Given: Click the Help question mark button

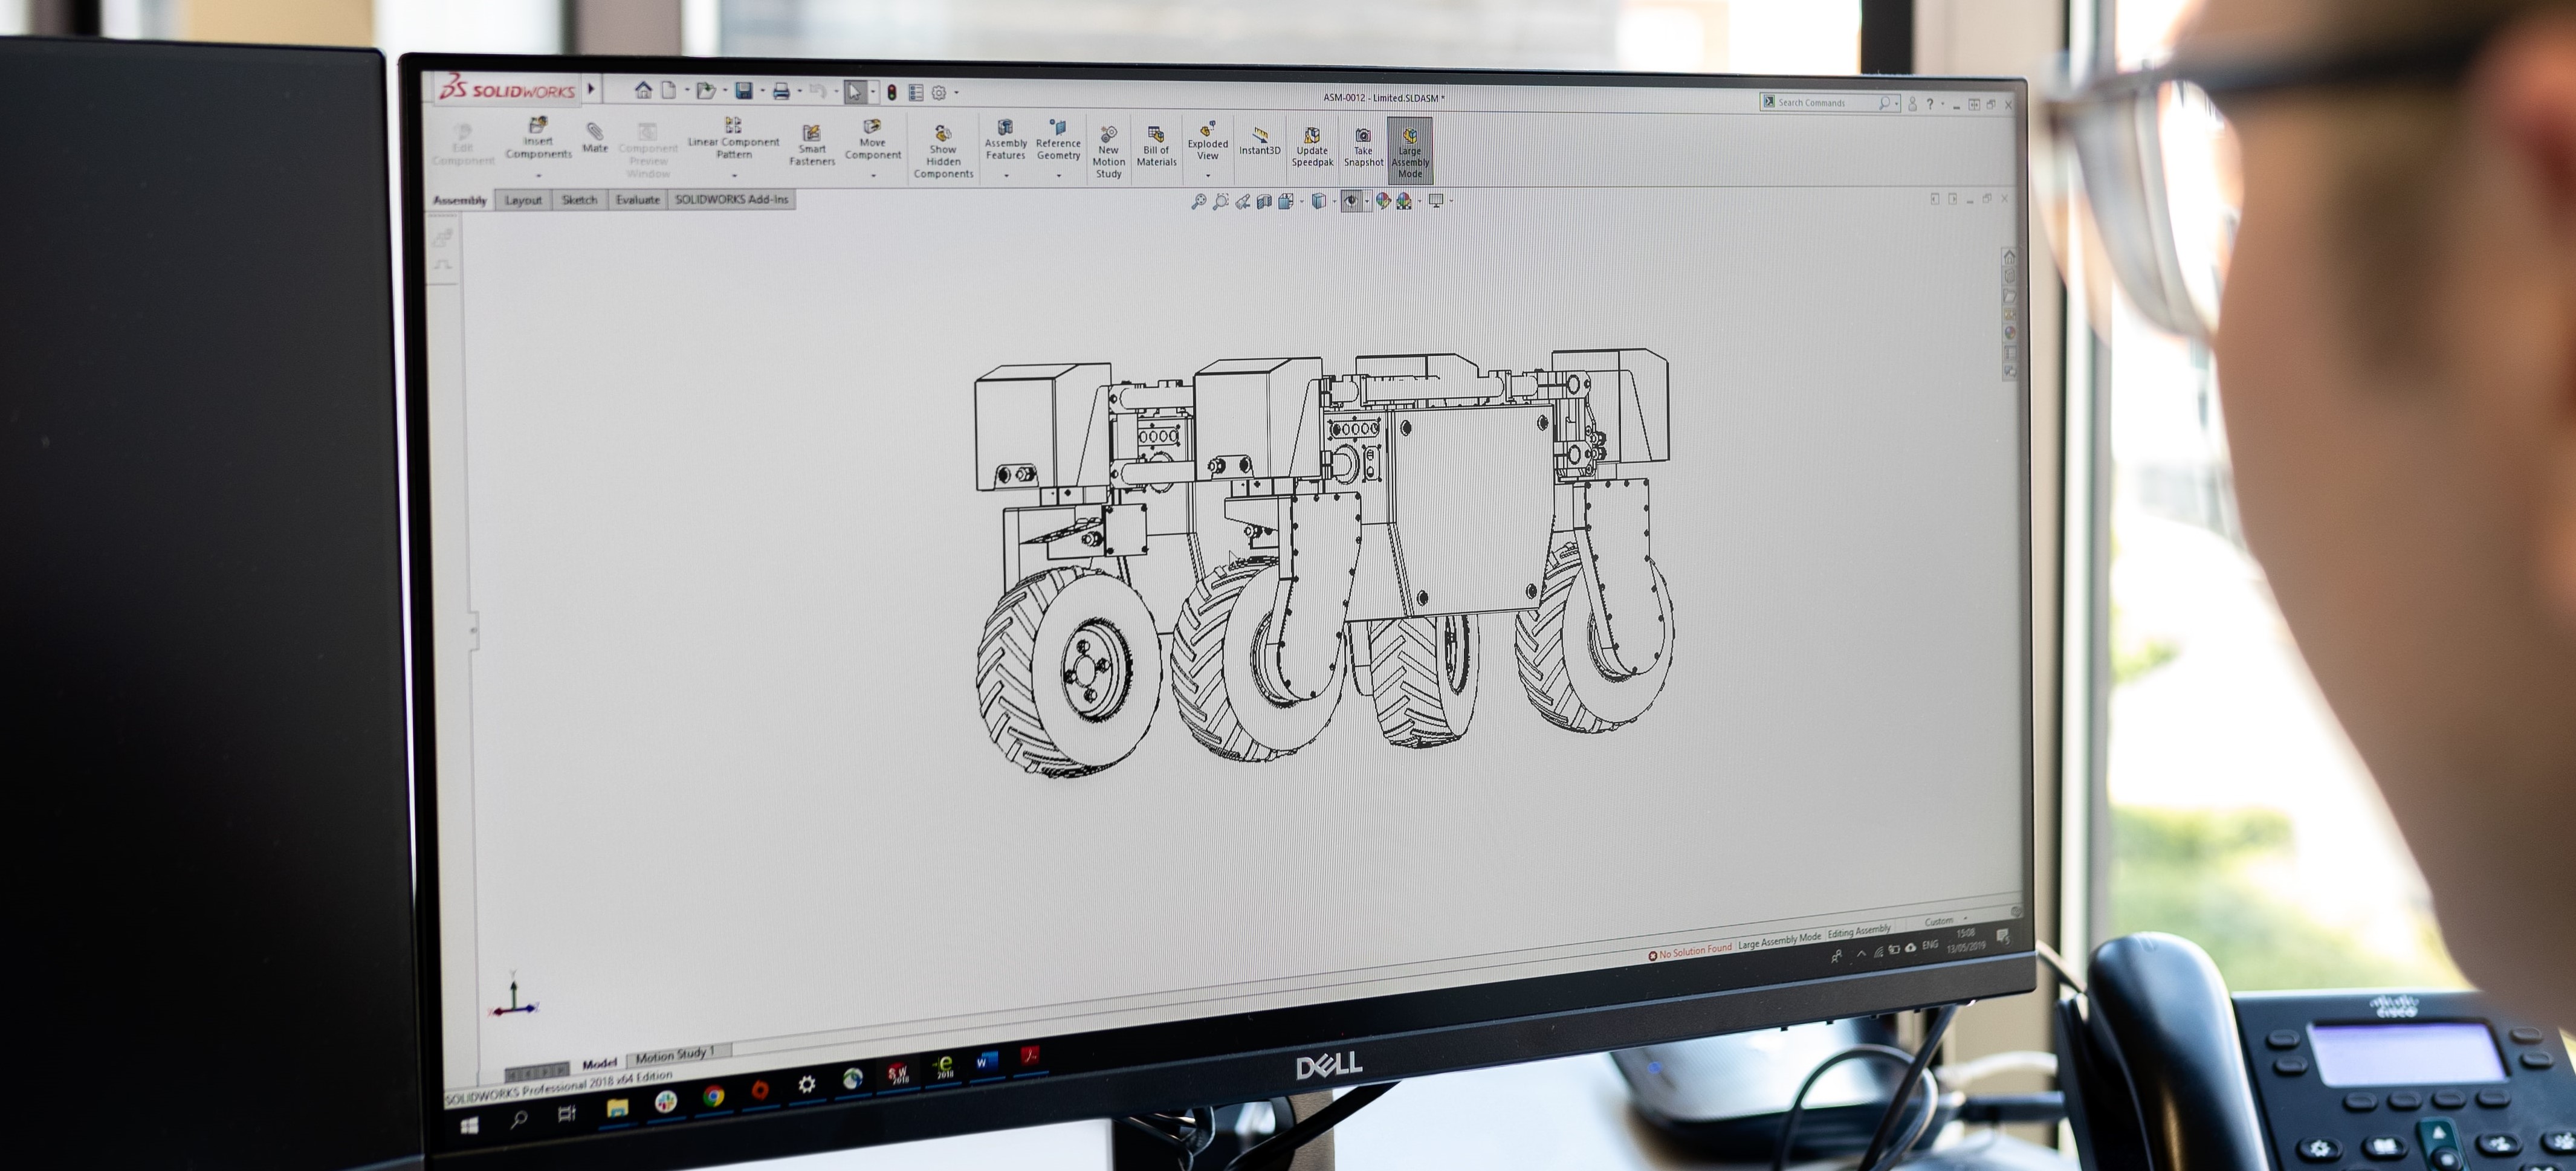Looking at the screenshot, I should 1930,104.
